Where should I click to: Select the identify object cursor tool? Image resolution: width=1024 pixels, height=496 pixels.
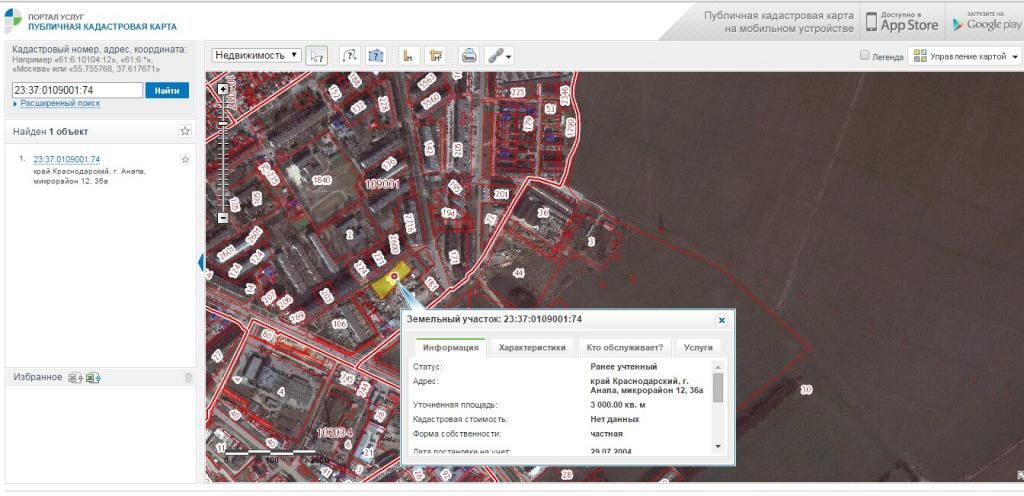(317, 56)
